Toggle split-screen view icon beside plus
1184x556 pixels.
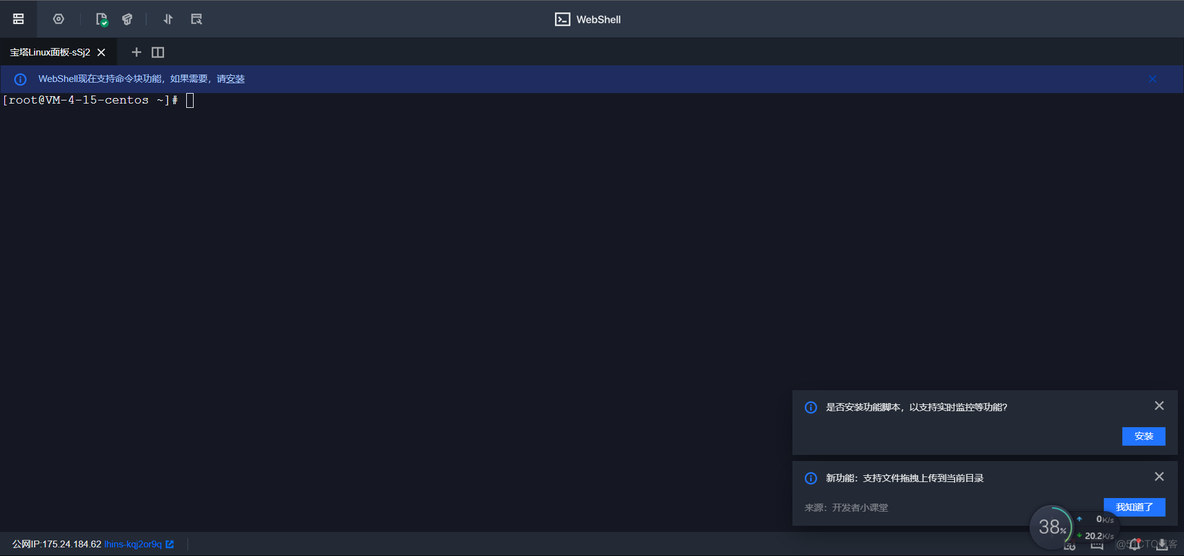(158, 52)
